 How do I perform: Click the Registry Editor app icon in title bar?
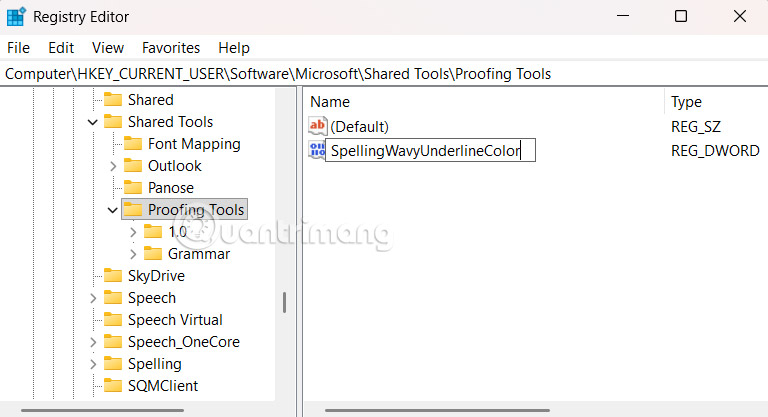(16, 16)
